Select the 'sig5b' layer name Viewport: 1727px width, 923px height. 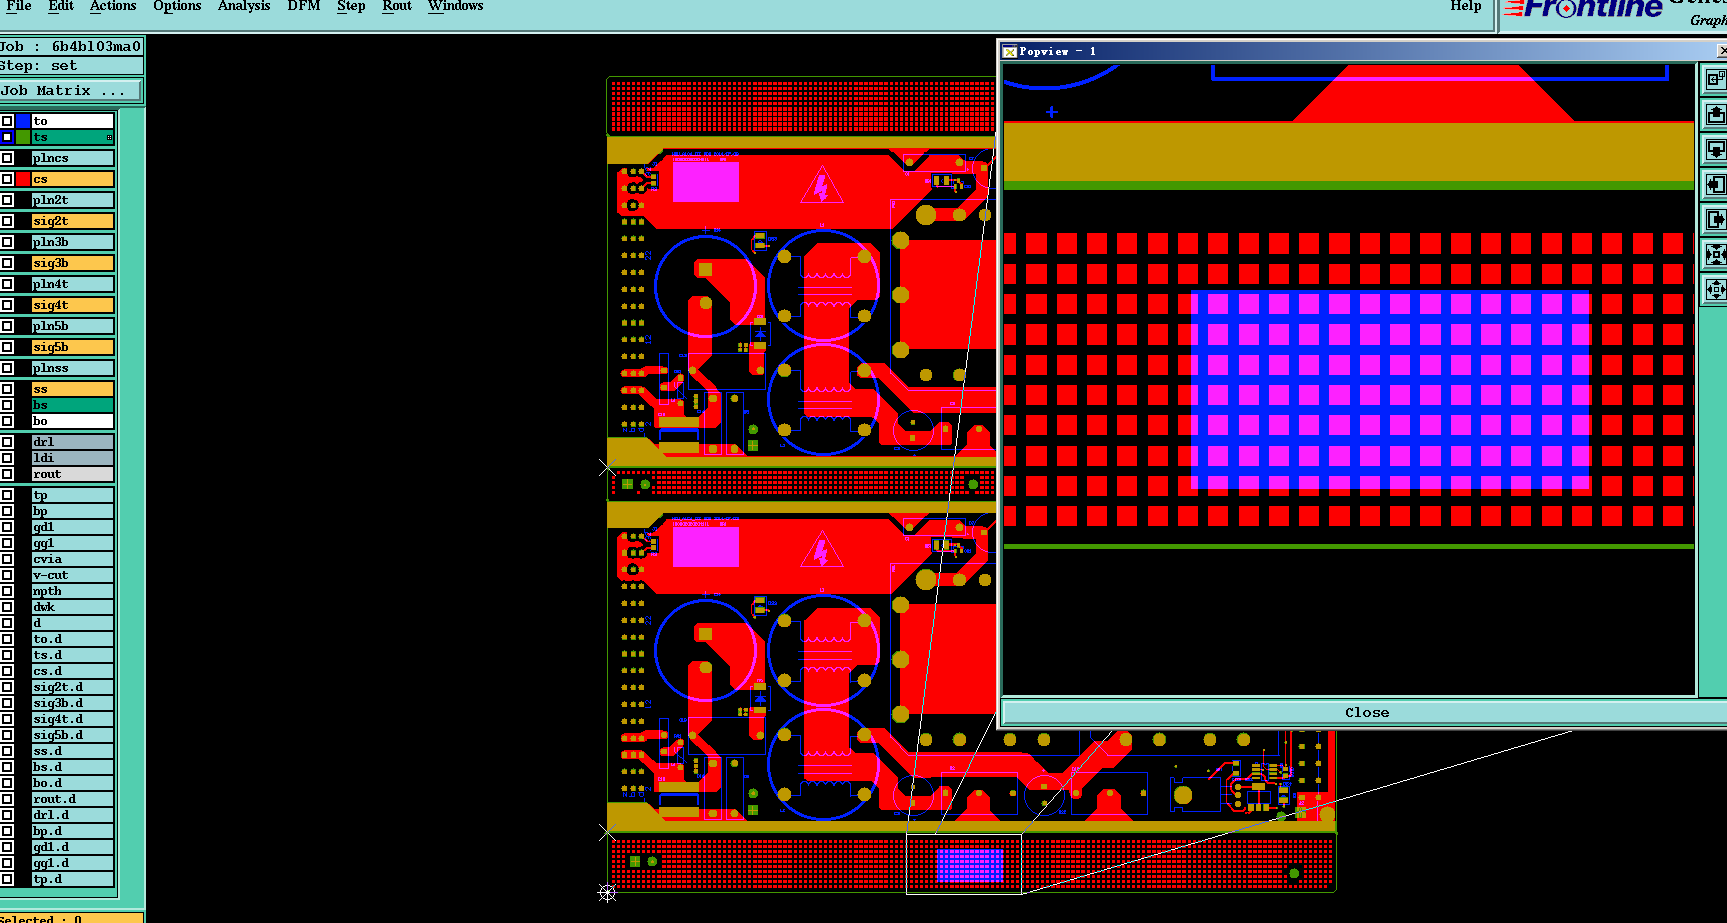72,347
